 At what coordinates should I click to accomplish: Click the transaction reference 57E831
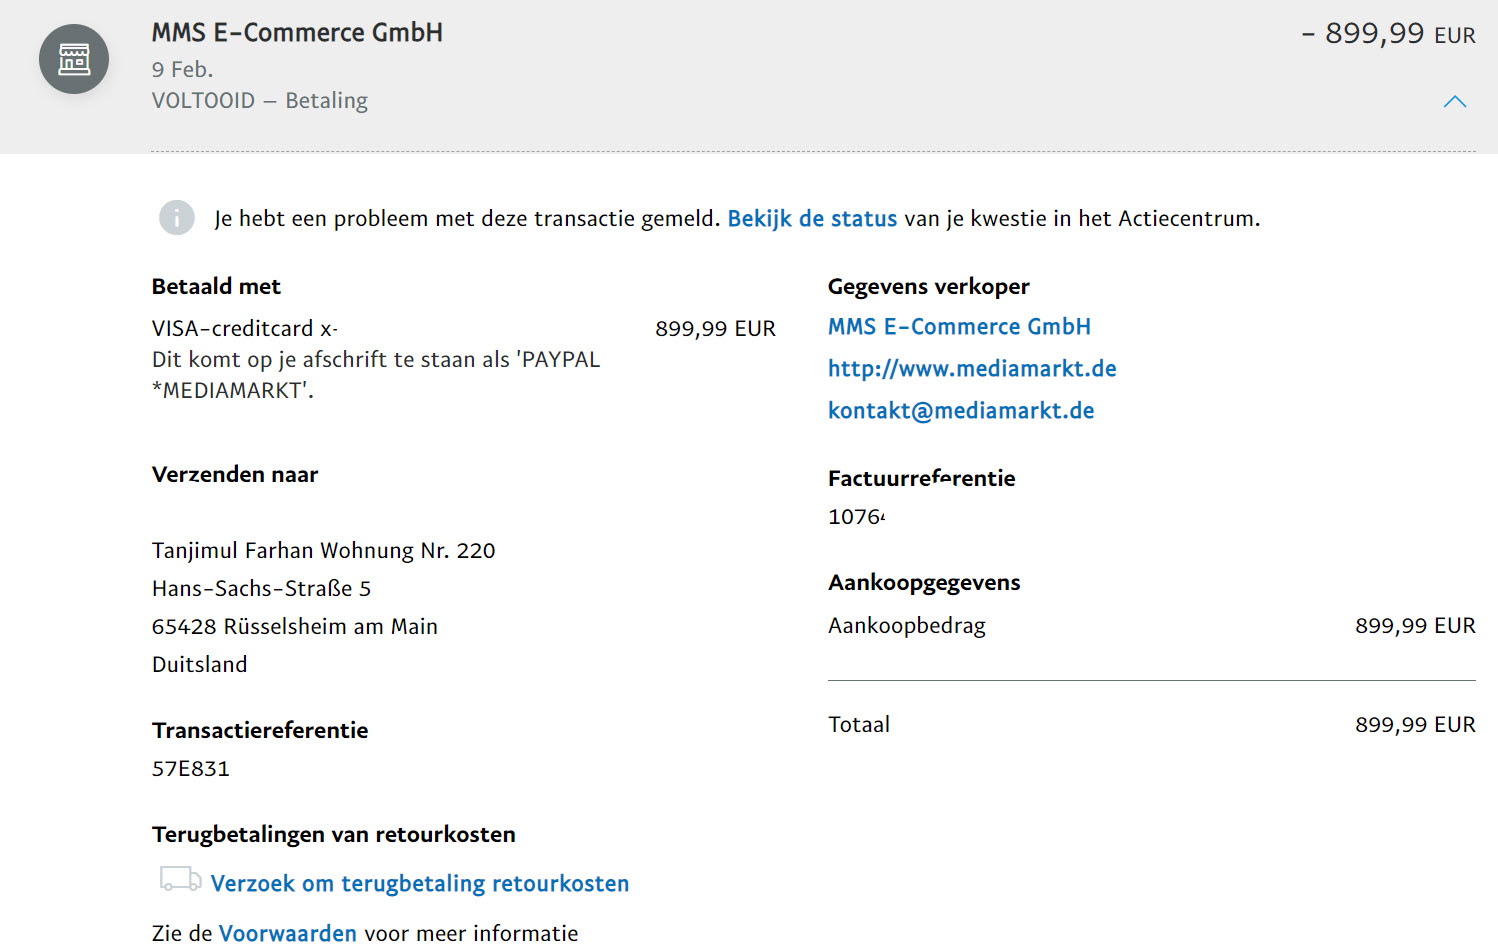(x=191, y=769)
